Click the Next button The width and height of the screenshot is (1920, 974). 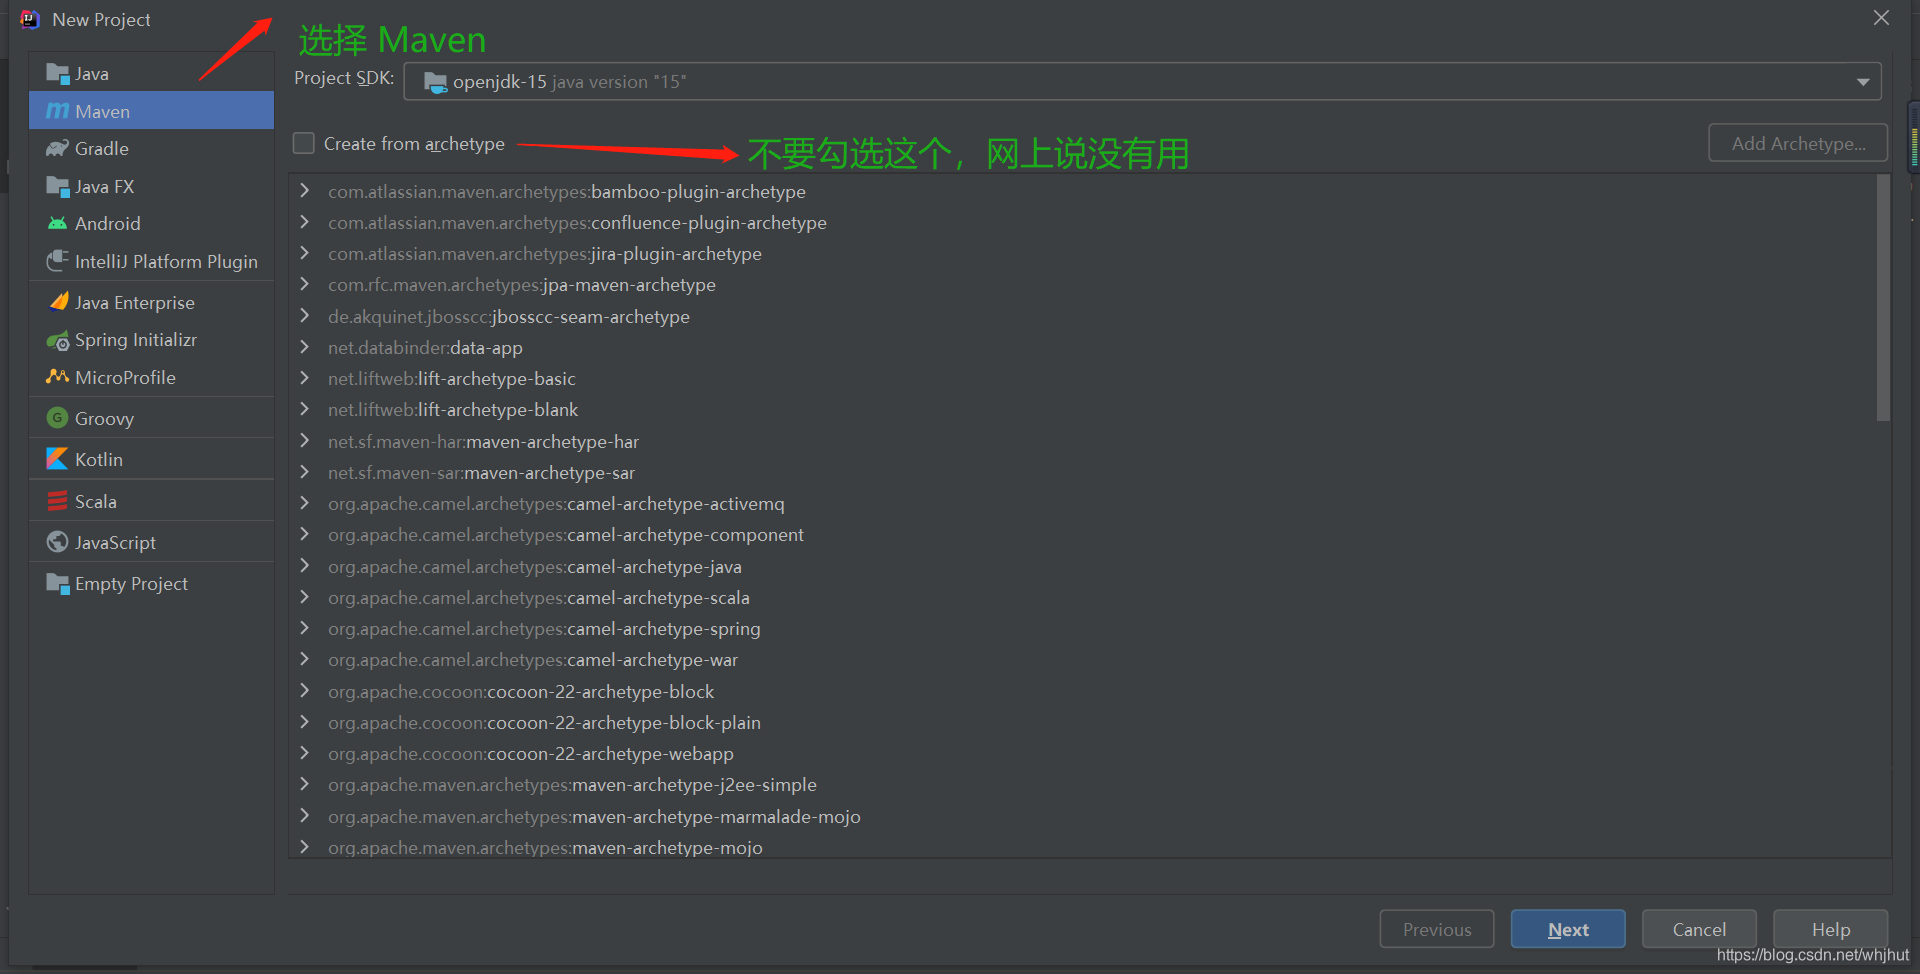click(1567, 929)
